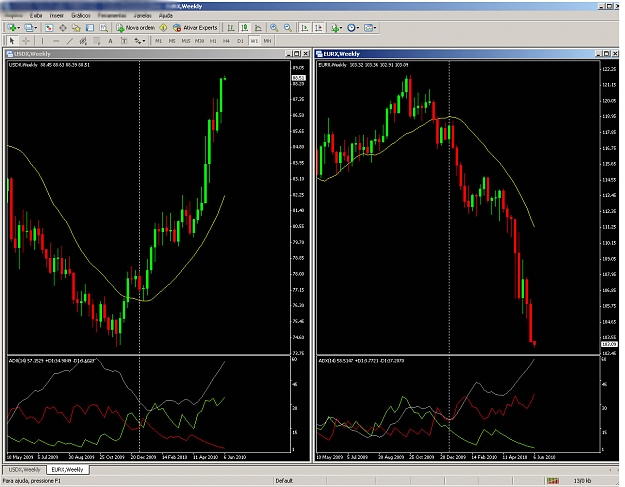
Task: Select the Fibonacci retracement tool
Action: point(97,41)
